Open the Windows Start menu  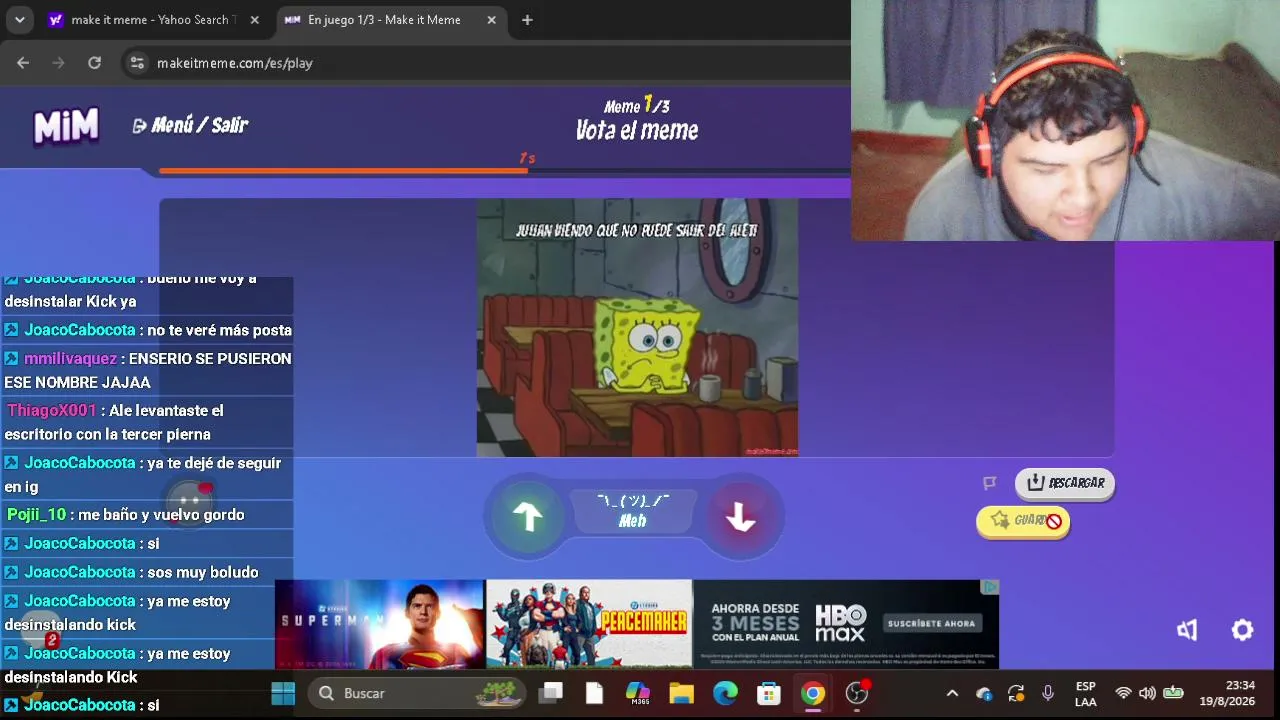pos(283,693)
